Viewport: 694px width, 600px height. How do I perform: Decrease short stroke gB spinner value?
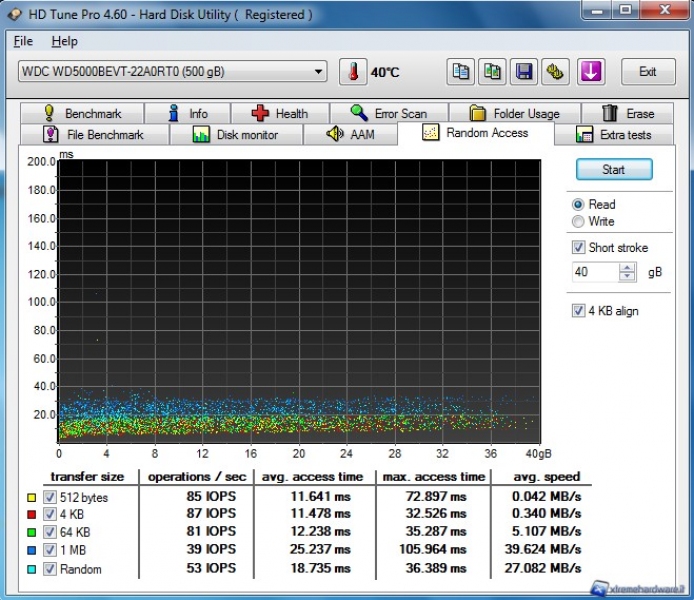tap(628, 276)
